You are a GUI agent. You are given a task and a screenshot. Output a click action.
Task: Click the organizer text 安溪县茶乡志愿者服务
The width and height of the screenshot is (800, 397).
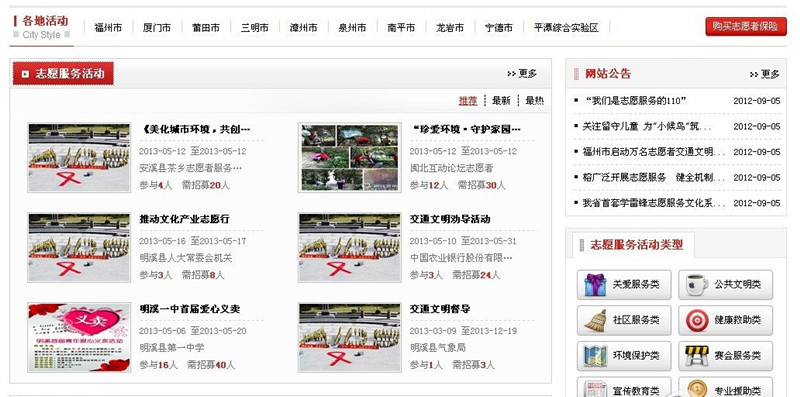tap(190, 168)
